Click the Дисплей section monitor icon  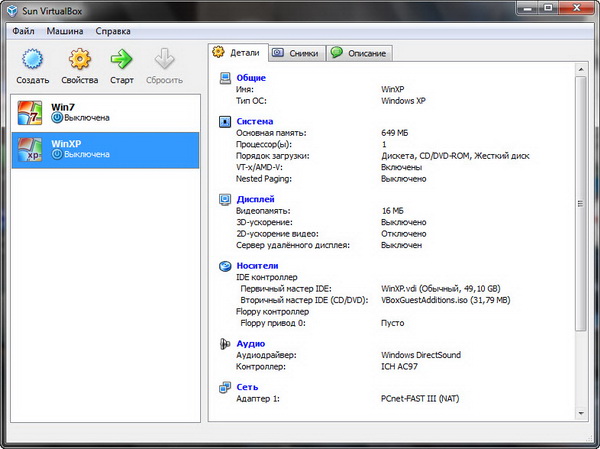click(224, 199)
